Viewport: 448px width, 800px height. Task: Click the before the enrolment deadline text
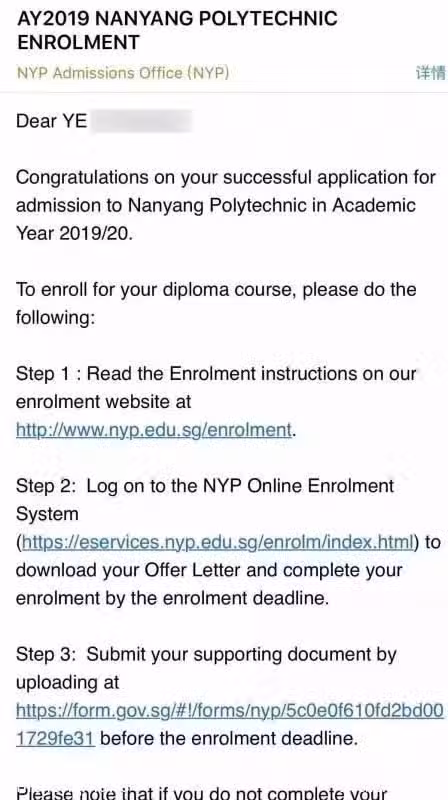point(229,738)
